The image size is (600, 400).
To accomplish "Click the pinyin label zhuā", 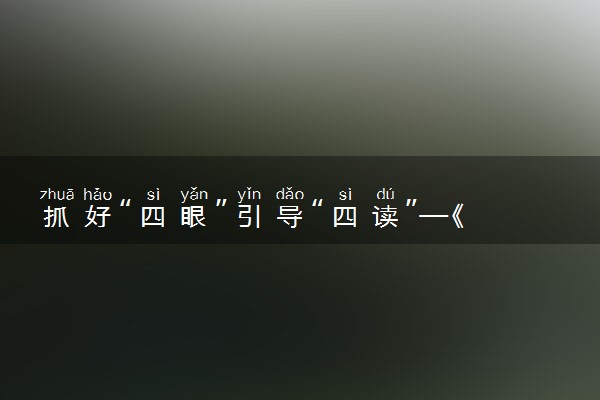I will pos(57,194).
